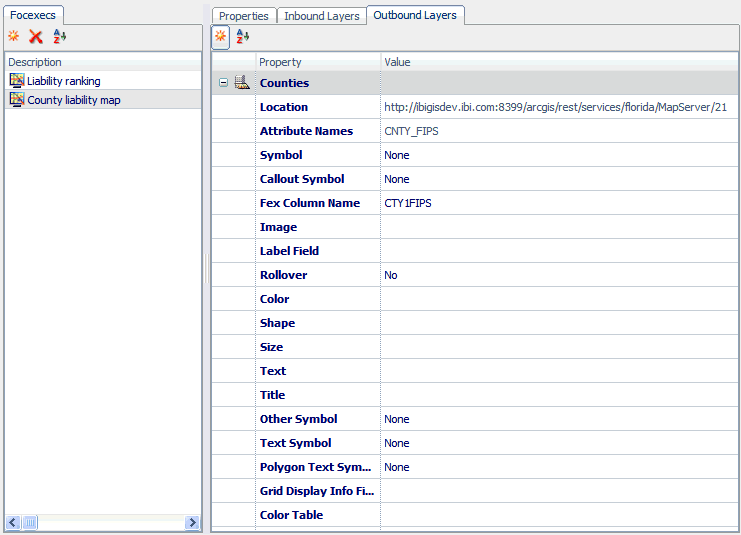
Task: Select the Label Field property label
Action: pyautogui.click(x=289, y=251)
